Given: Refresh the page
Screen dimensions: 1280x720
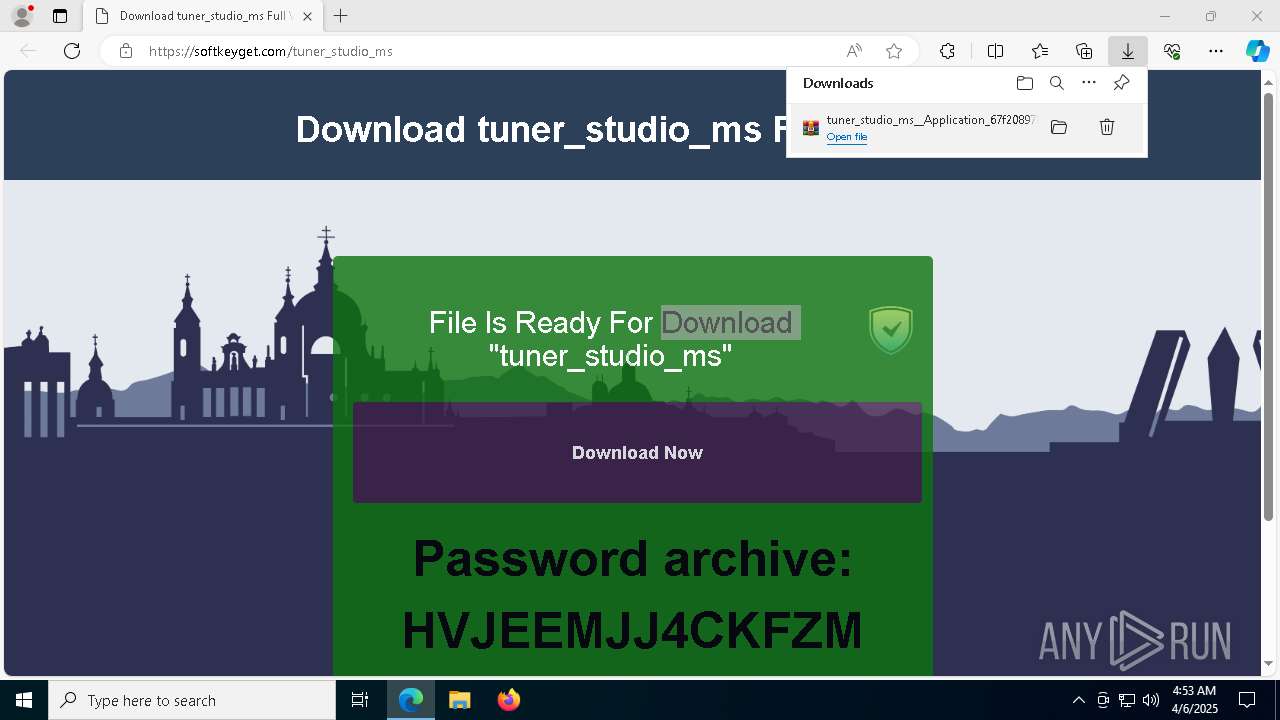Looking at the screenshot, I should (x=72, y=51).
